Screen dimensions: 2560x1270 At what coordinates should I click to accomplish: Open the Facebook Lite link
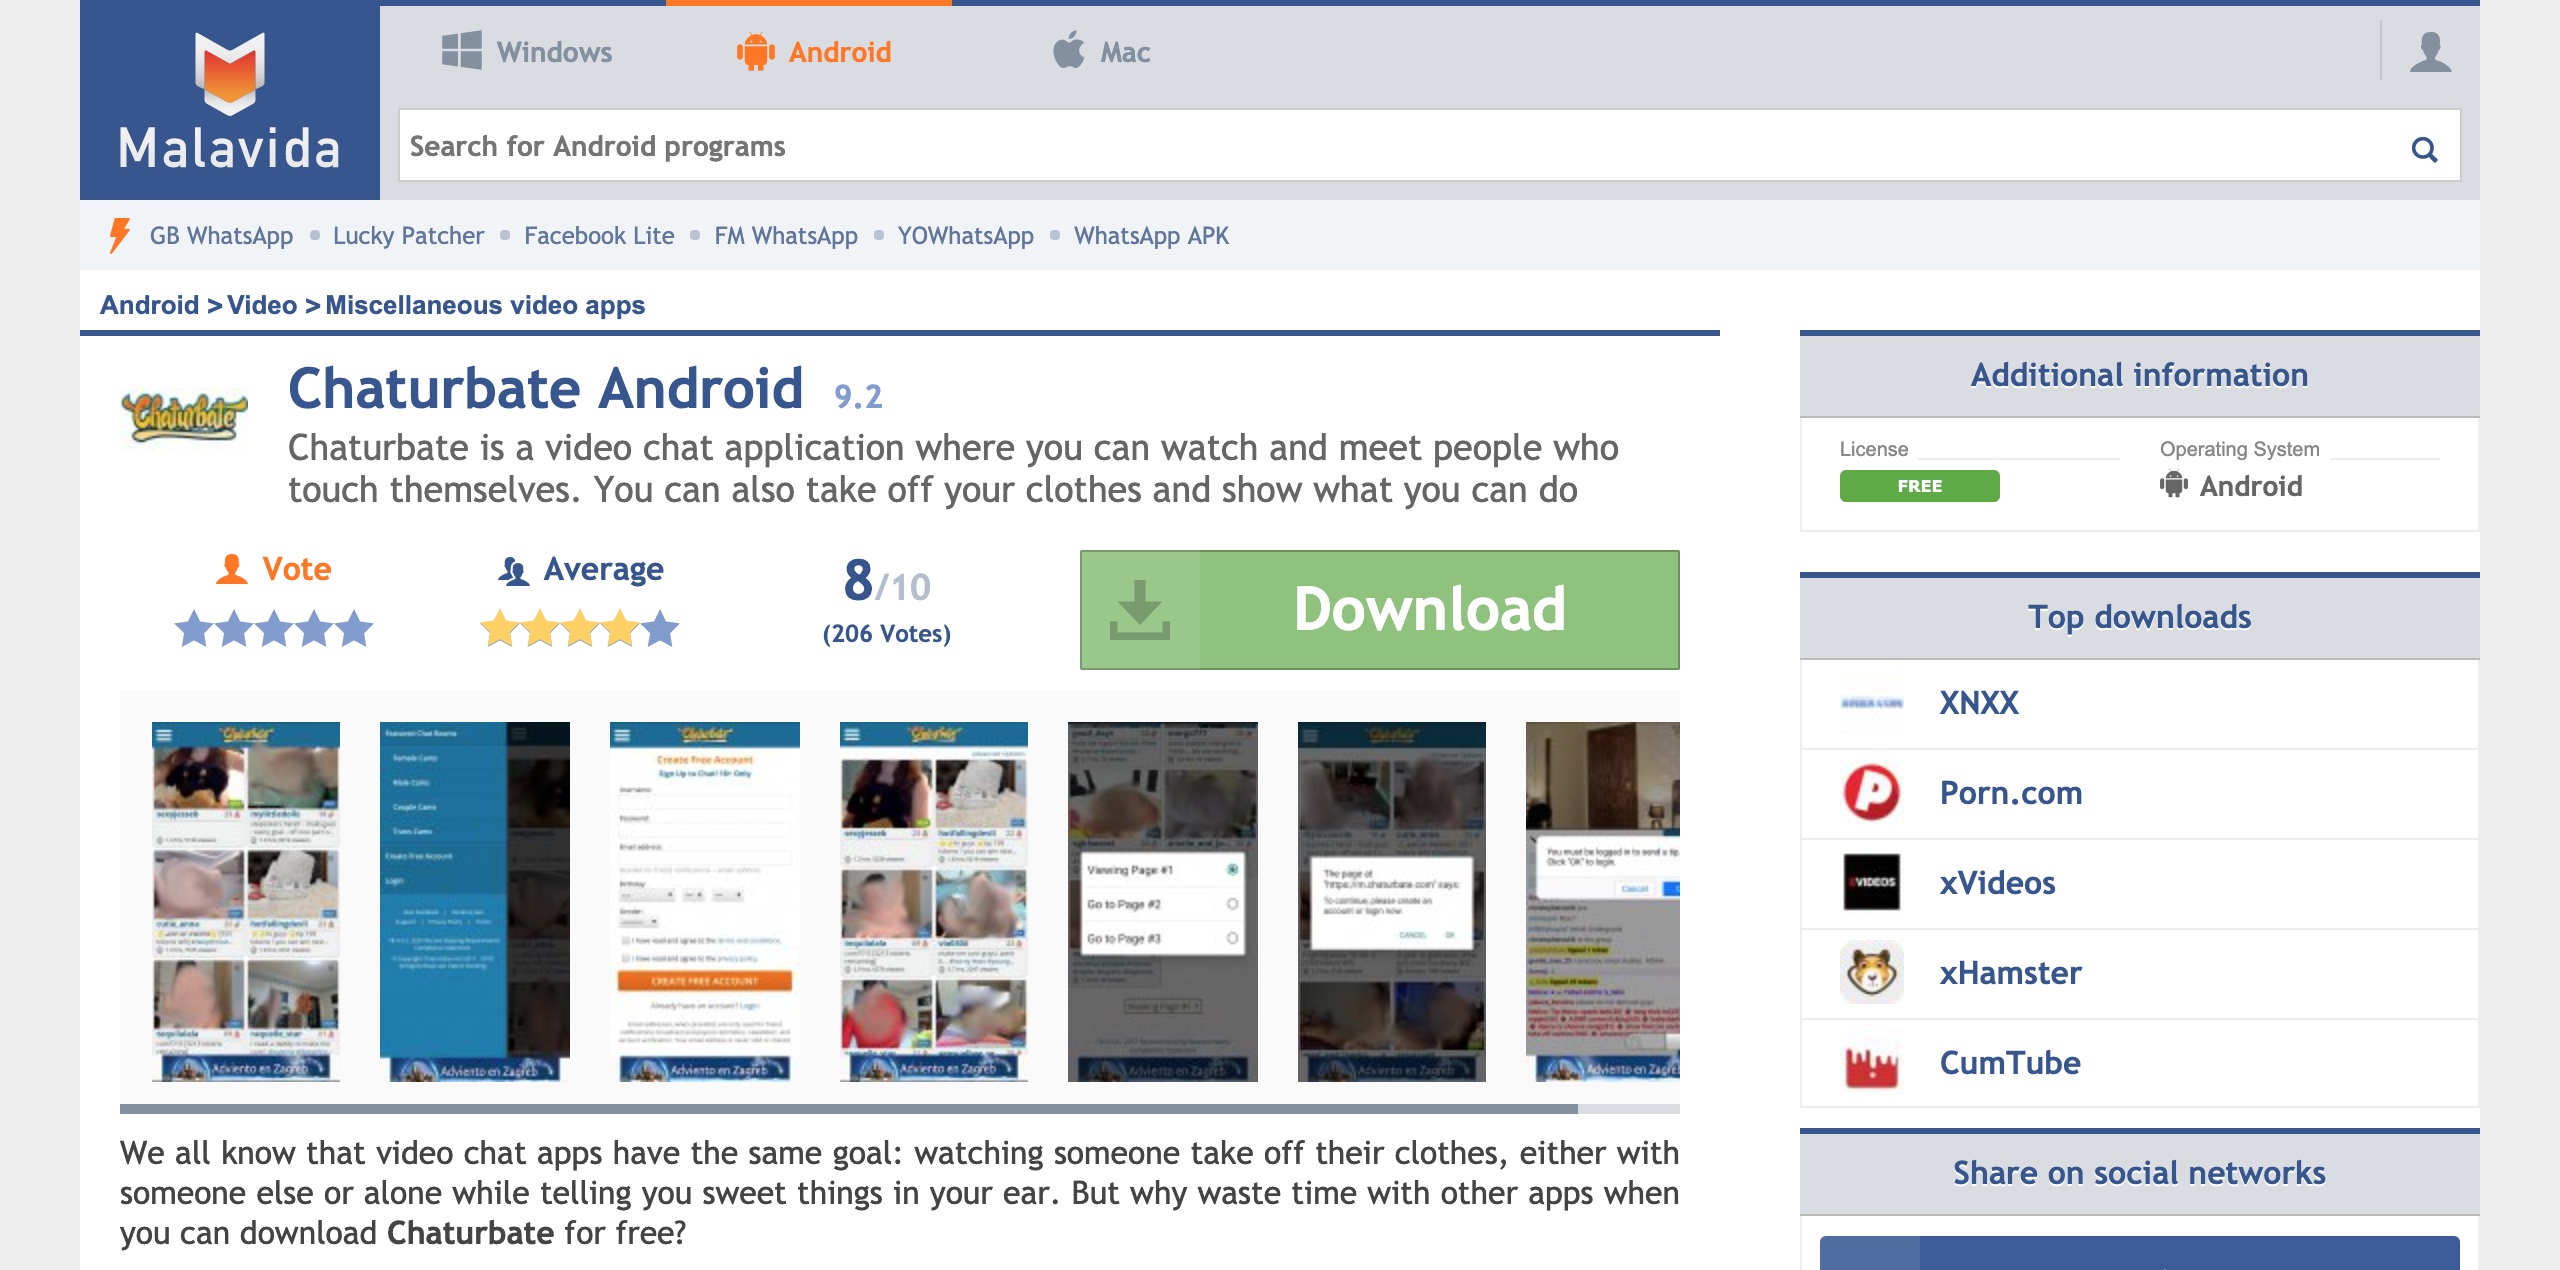[599, 236]
